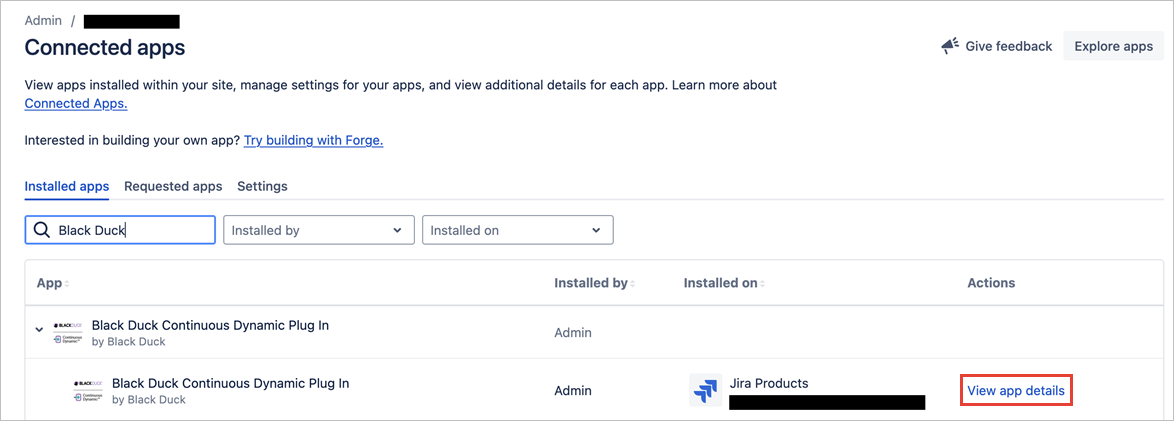Click the Installed on column header
Screen dimensions: 1174x421
tap(720, 283)
